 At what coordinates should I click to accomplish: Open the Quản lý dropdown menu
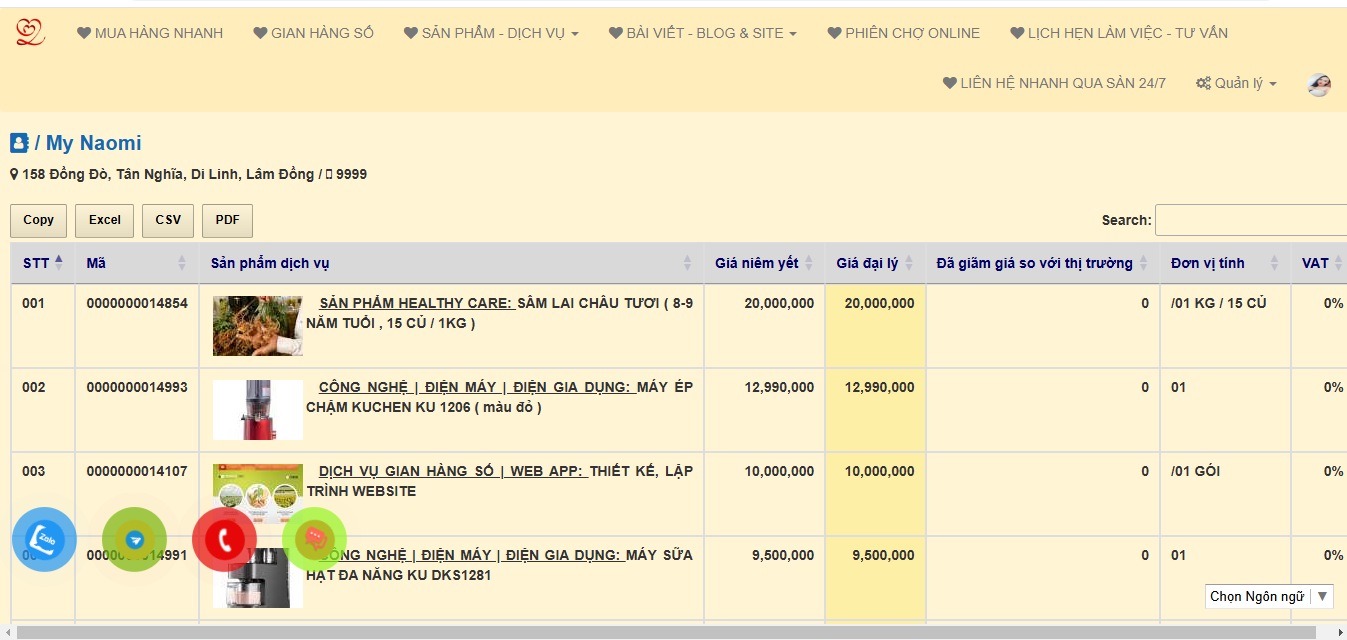pos(1236,83)
